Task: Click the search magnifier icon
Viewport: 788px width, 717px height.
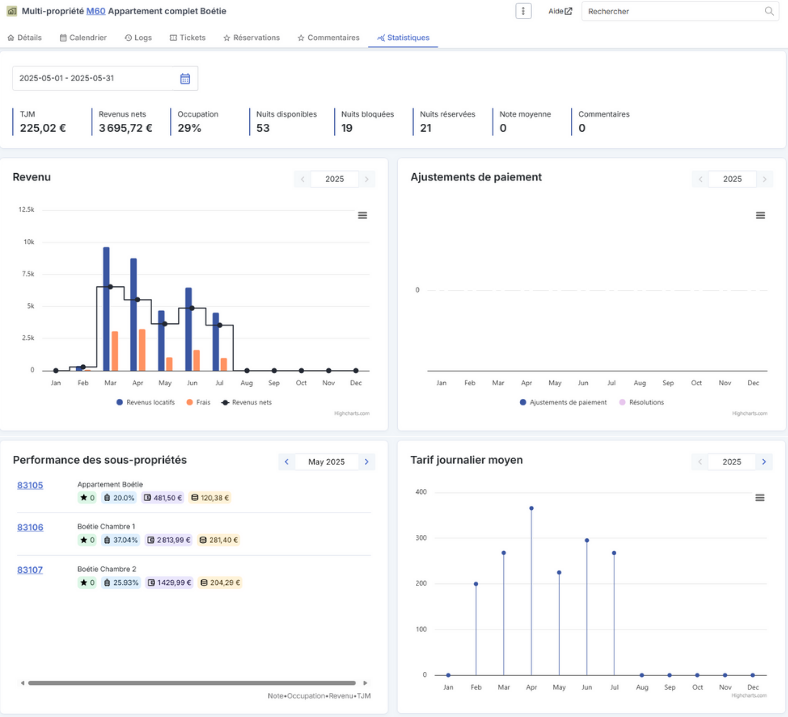Action: click(x=769, y=11)
